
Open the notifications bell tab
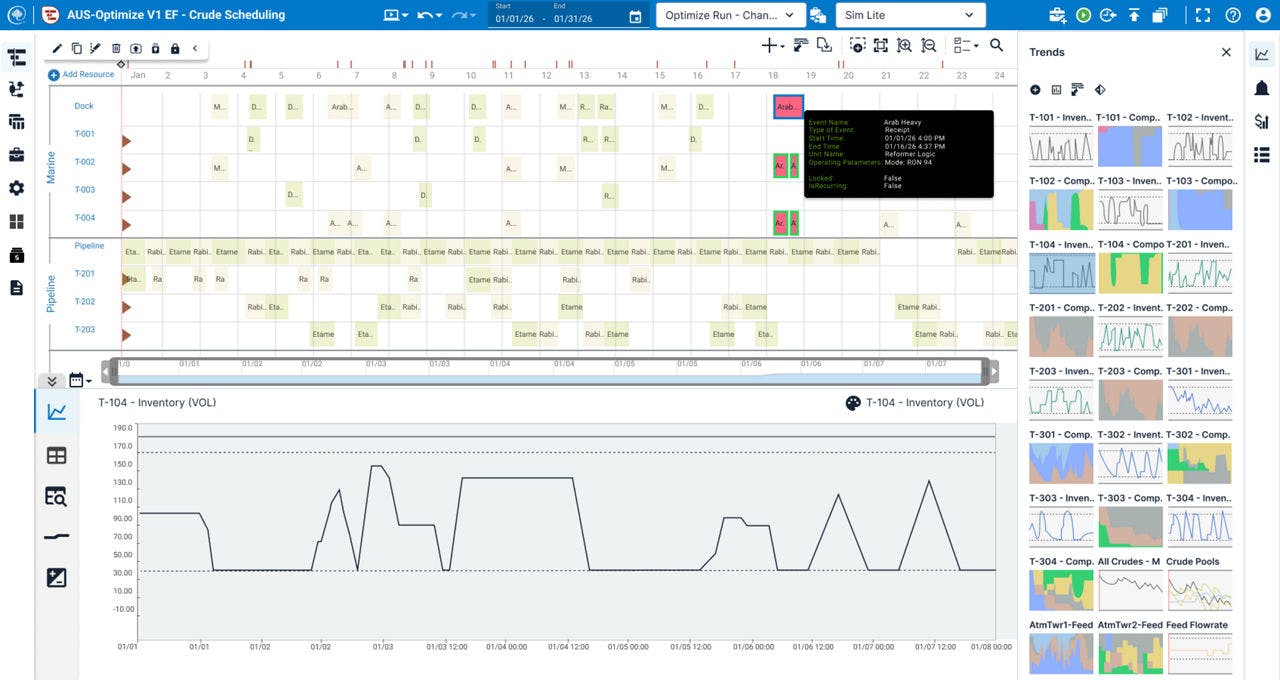coord(1261,88)
